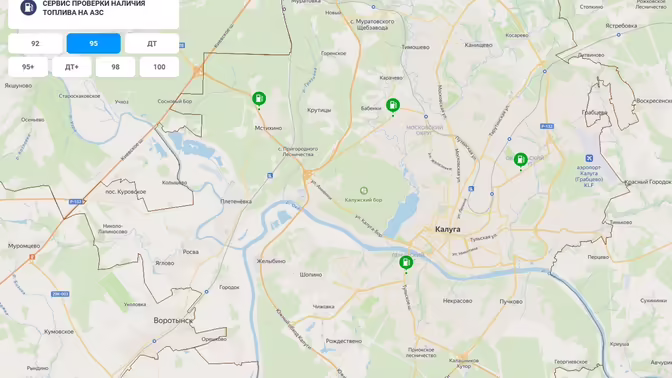Click the Воротынск town label
Screen dimensions: 672x378
click(173, 321)
